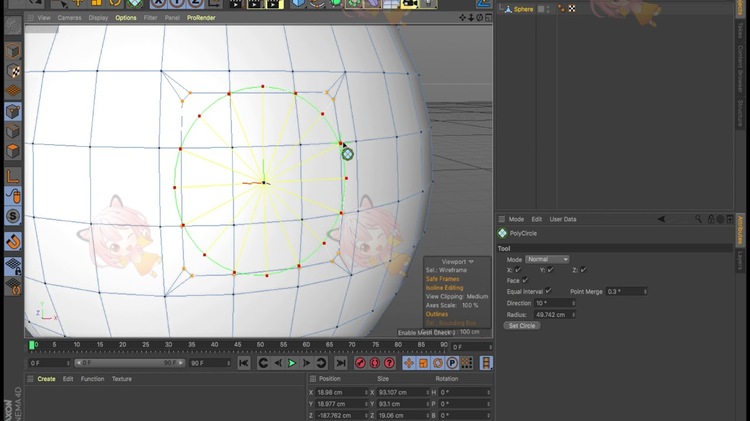Open the ProRender viewport menu
The height and width of the screenshot is (421, 750).
(x=201, y=18)
